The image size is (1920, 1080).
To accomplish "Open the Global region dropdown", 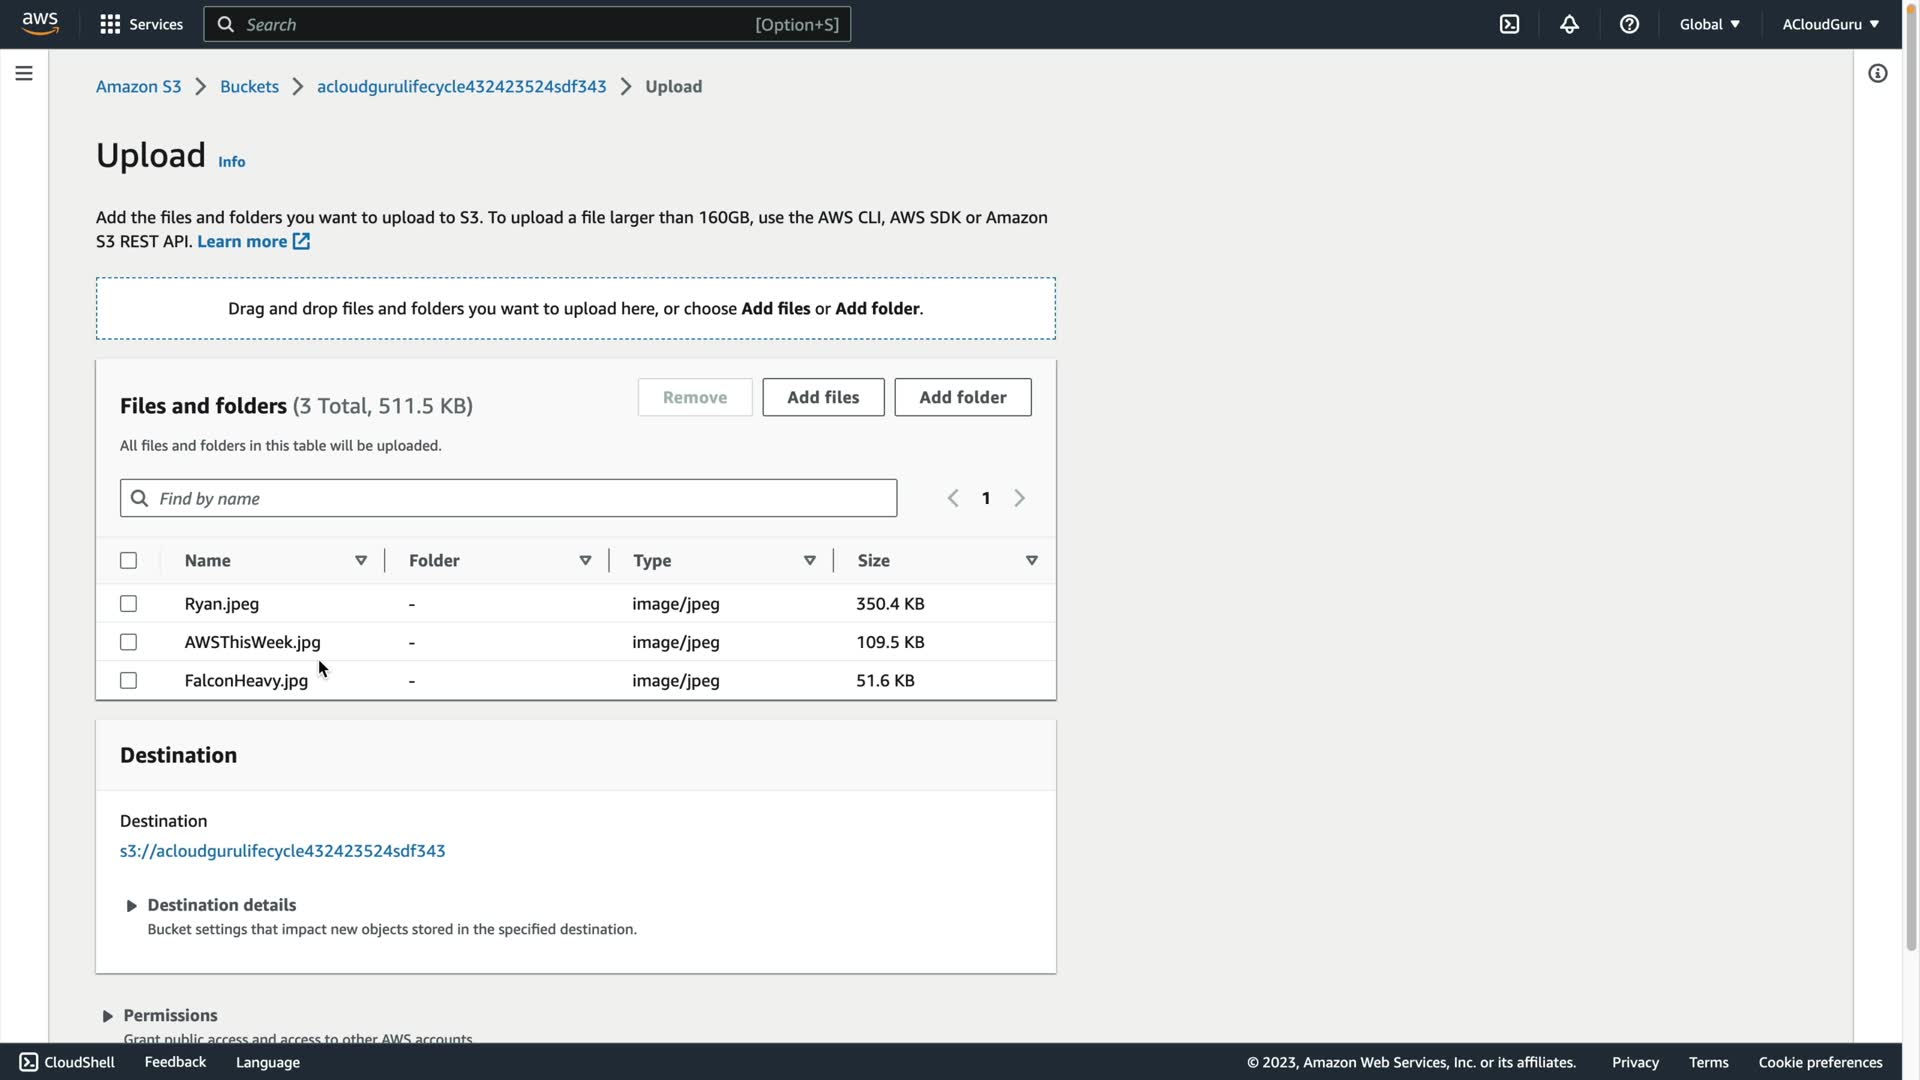I will click(x=1709, y=24).
